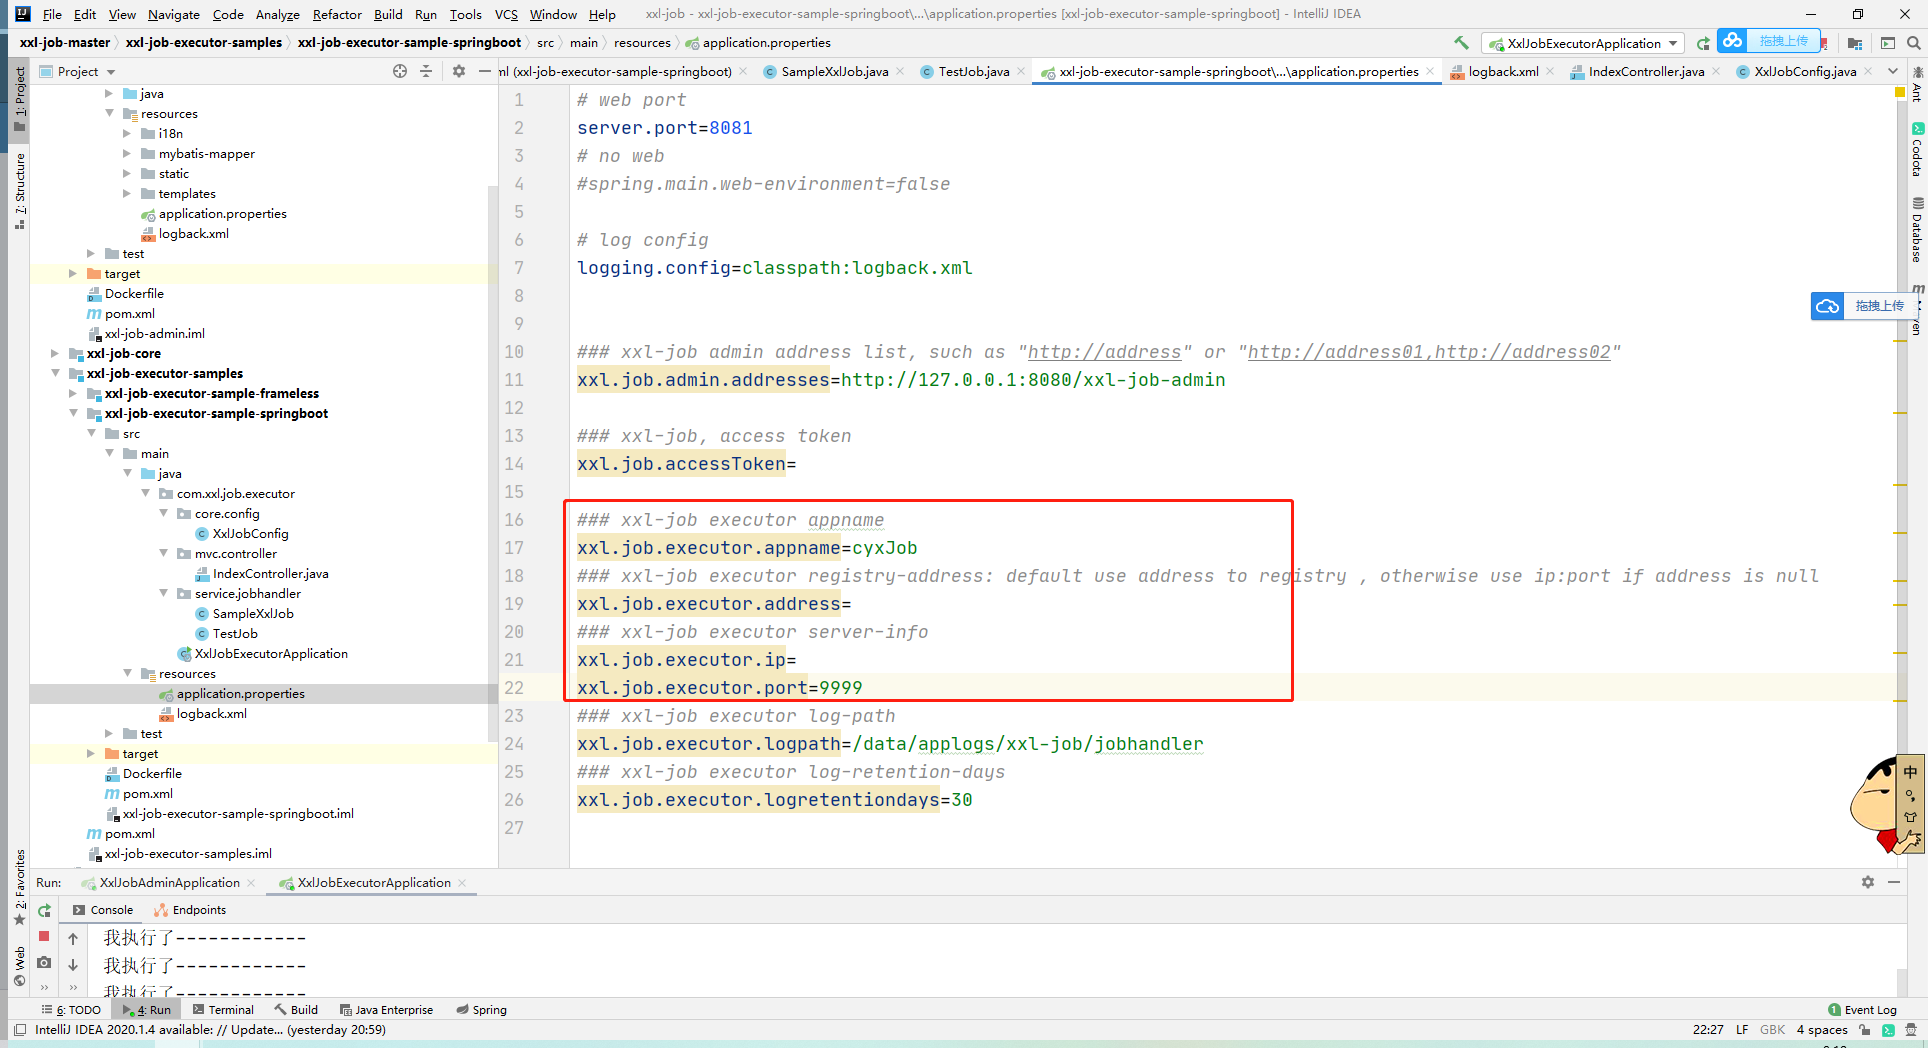Viewport: 1928px width, 1048px height.
Task: Click the up arrow in console gutter
Action: coord(73,938)
